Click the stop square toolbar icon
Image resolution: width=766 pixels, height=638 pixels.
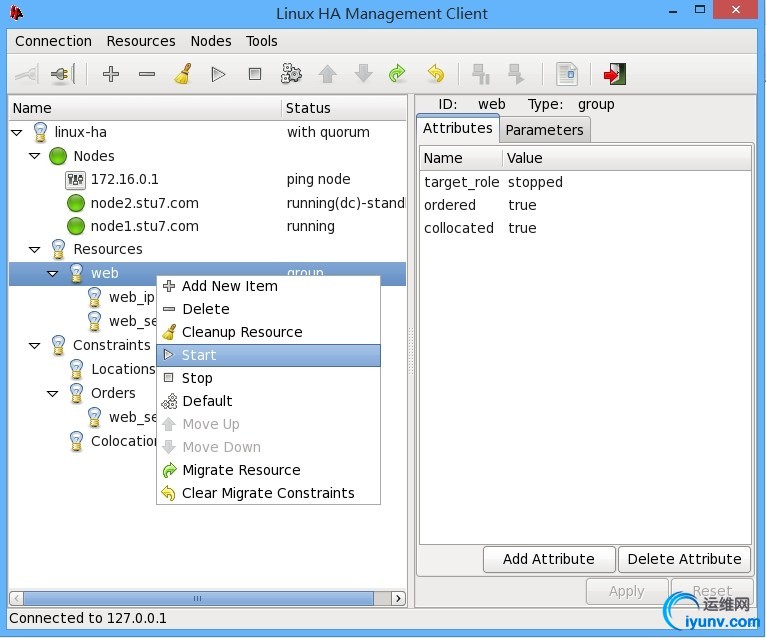(x=255, y=74)
